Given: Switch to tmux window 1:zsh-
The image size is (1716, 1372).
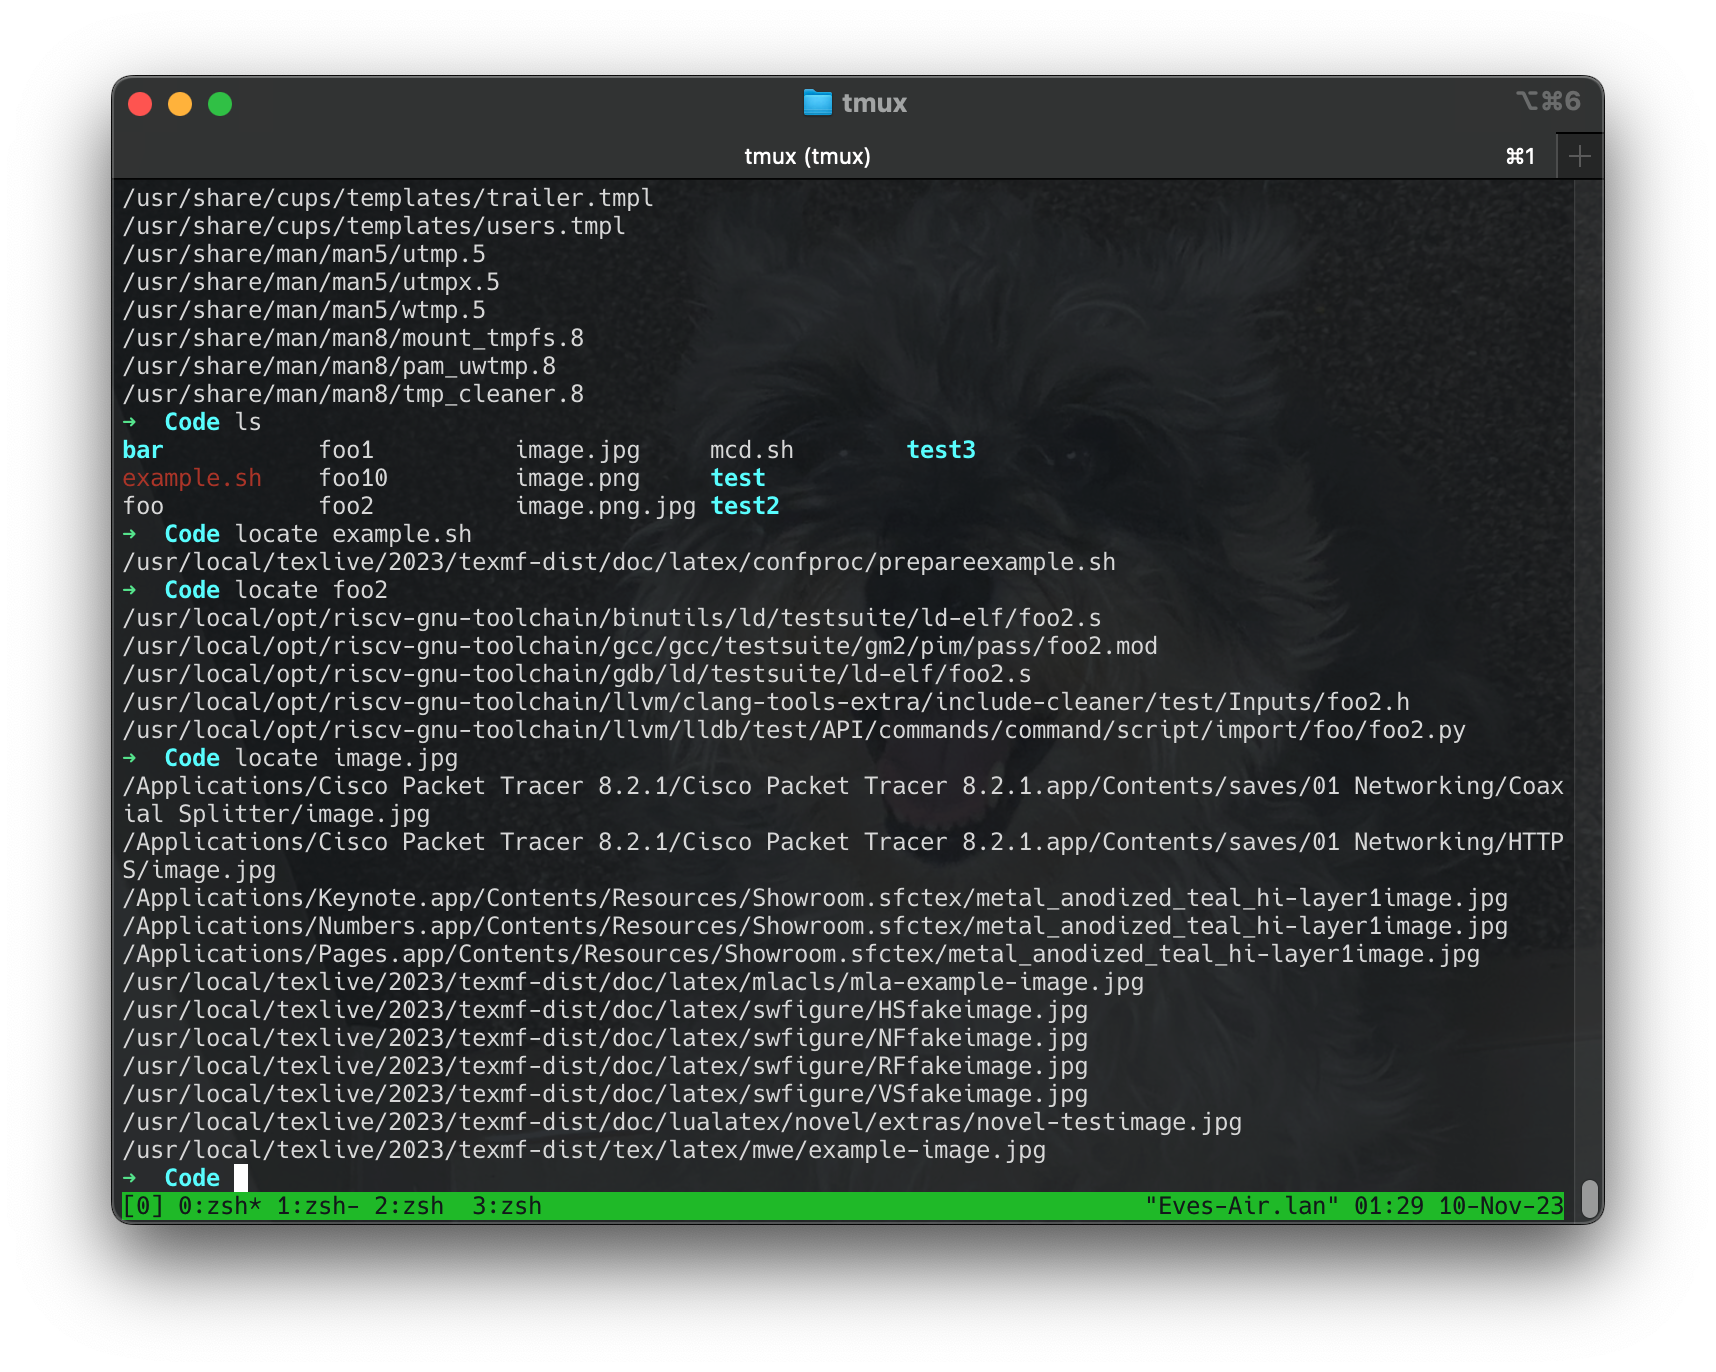Looking at the screenshot, I should 317,1206.
